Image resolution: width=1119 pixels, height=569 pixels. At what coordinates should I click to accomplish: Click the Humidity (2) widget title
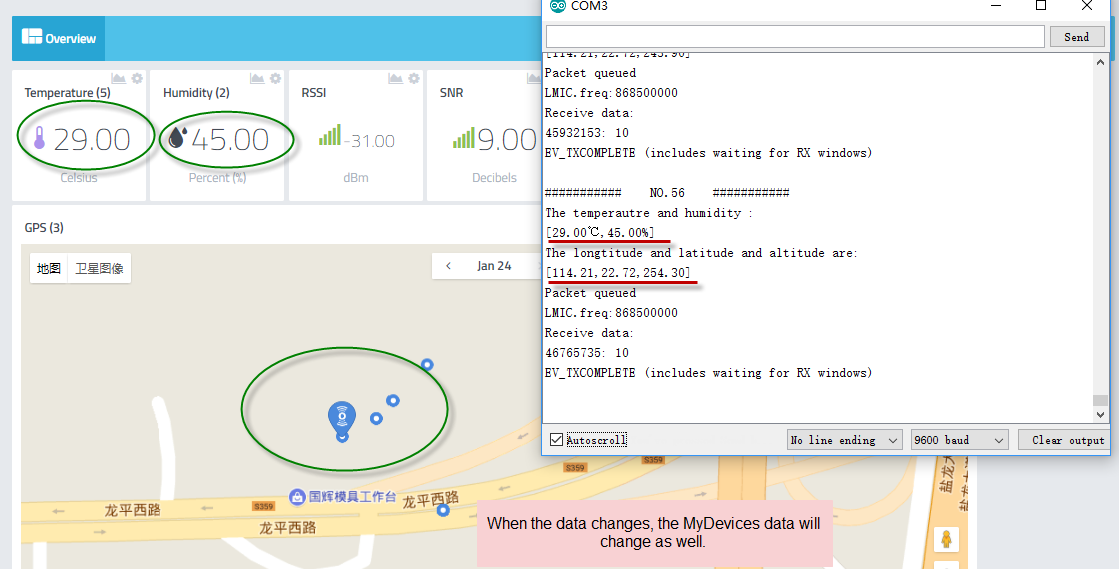(196, 93)
